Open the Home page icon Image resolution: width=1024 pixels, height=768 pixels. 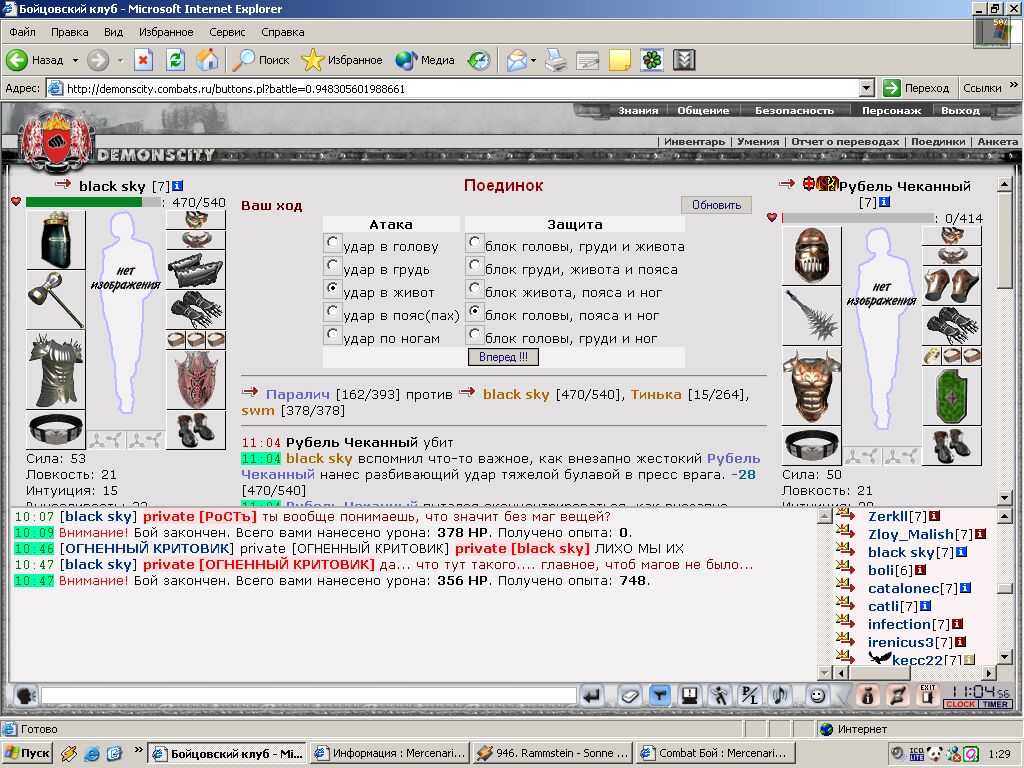[207, 60]
